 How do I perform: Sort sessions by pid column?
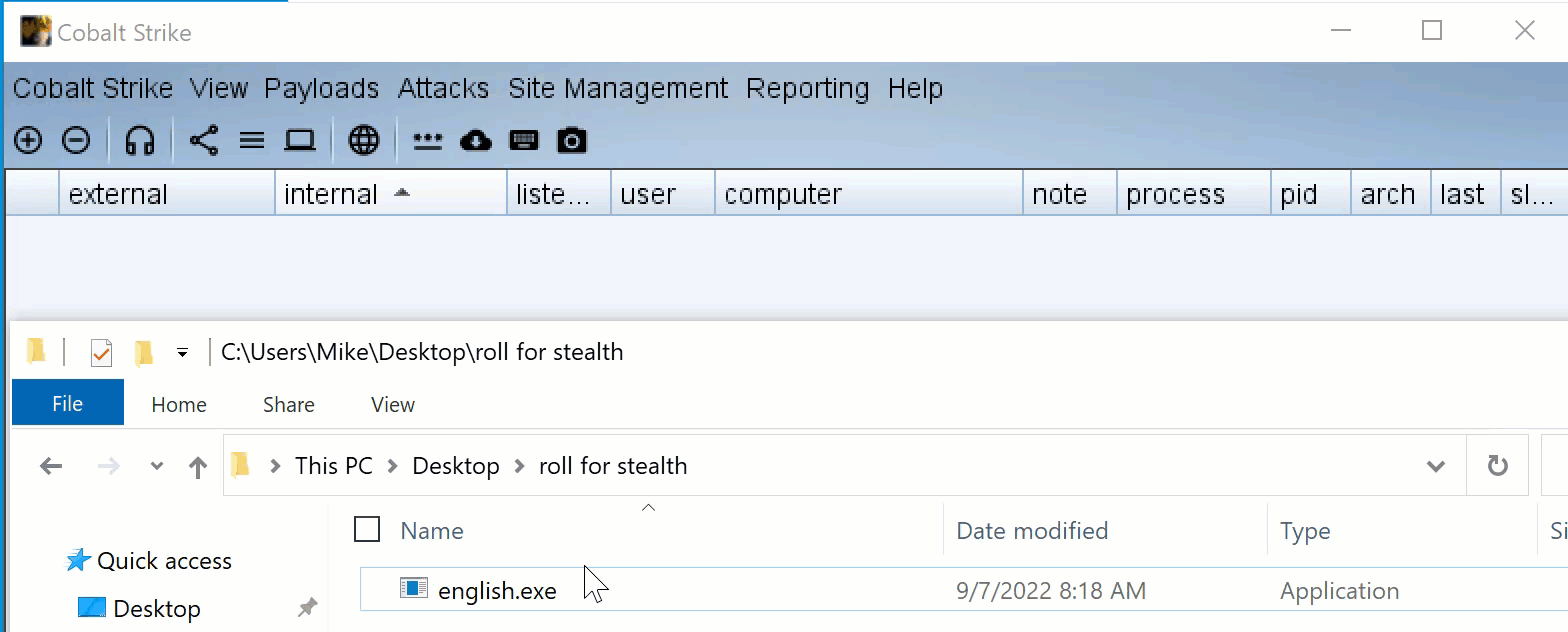(x=1311, y=194)
